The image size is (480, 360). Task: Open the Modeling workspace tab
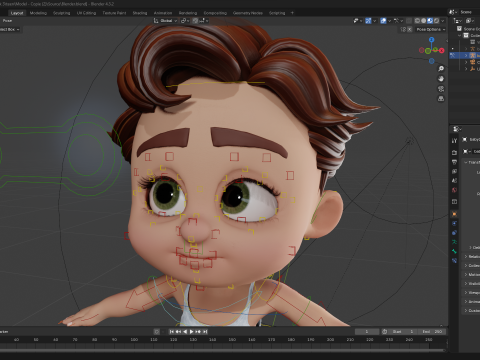pos(38,13)
